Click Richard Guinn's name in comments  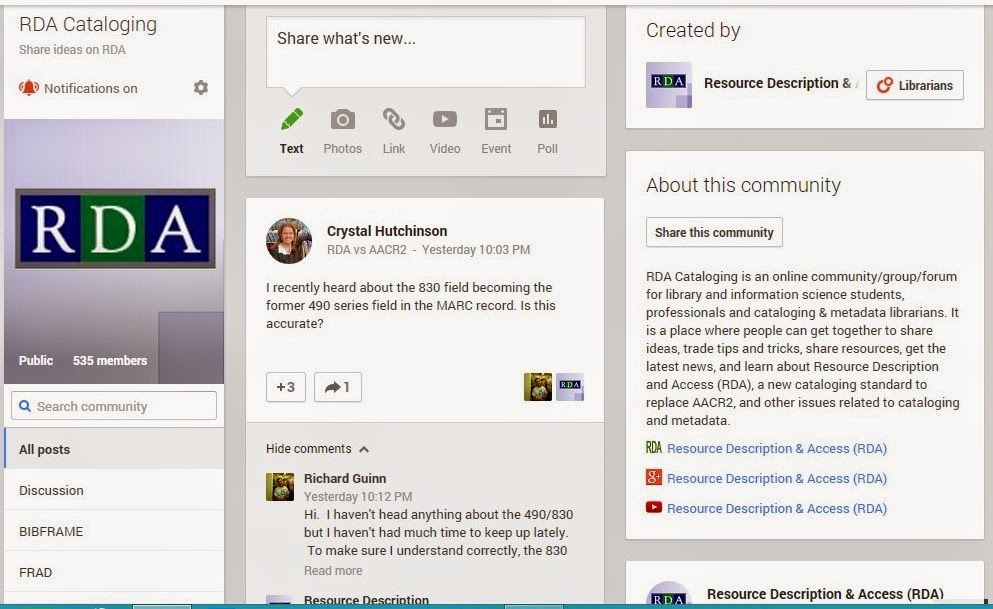(x=345, y=478)
